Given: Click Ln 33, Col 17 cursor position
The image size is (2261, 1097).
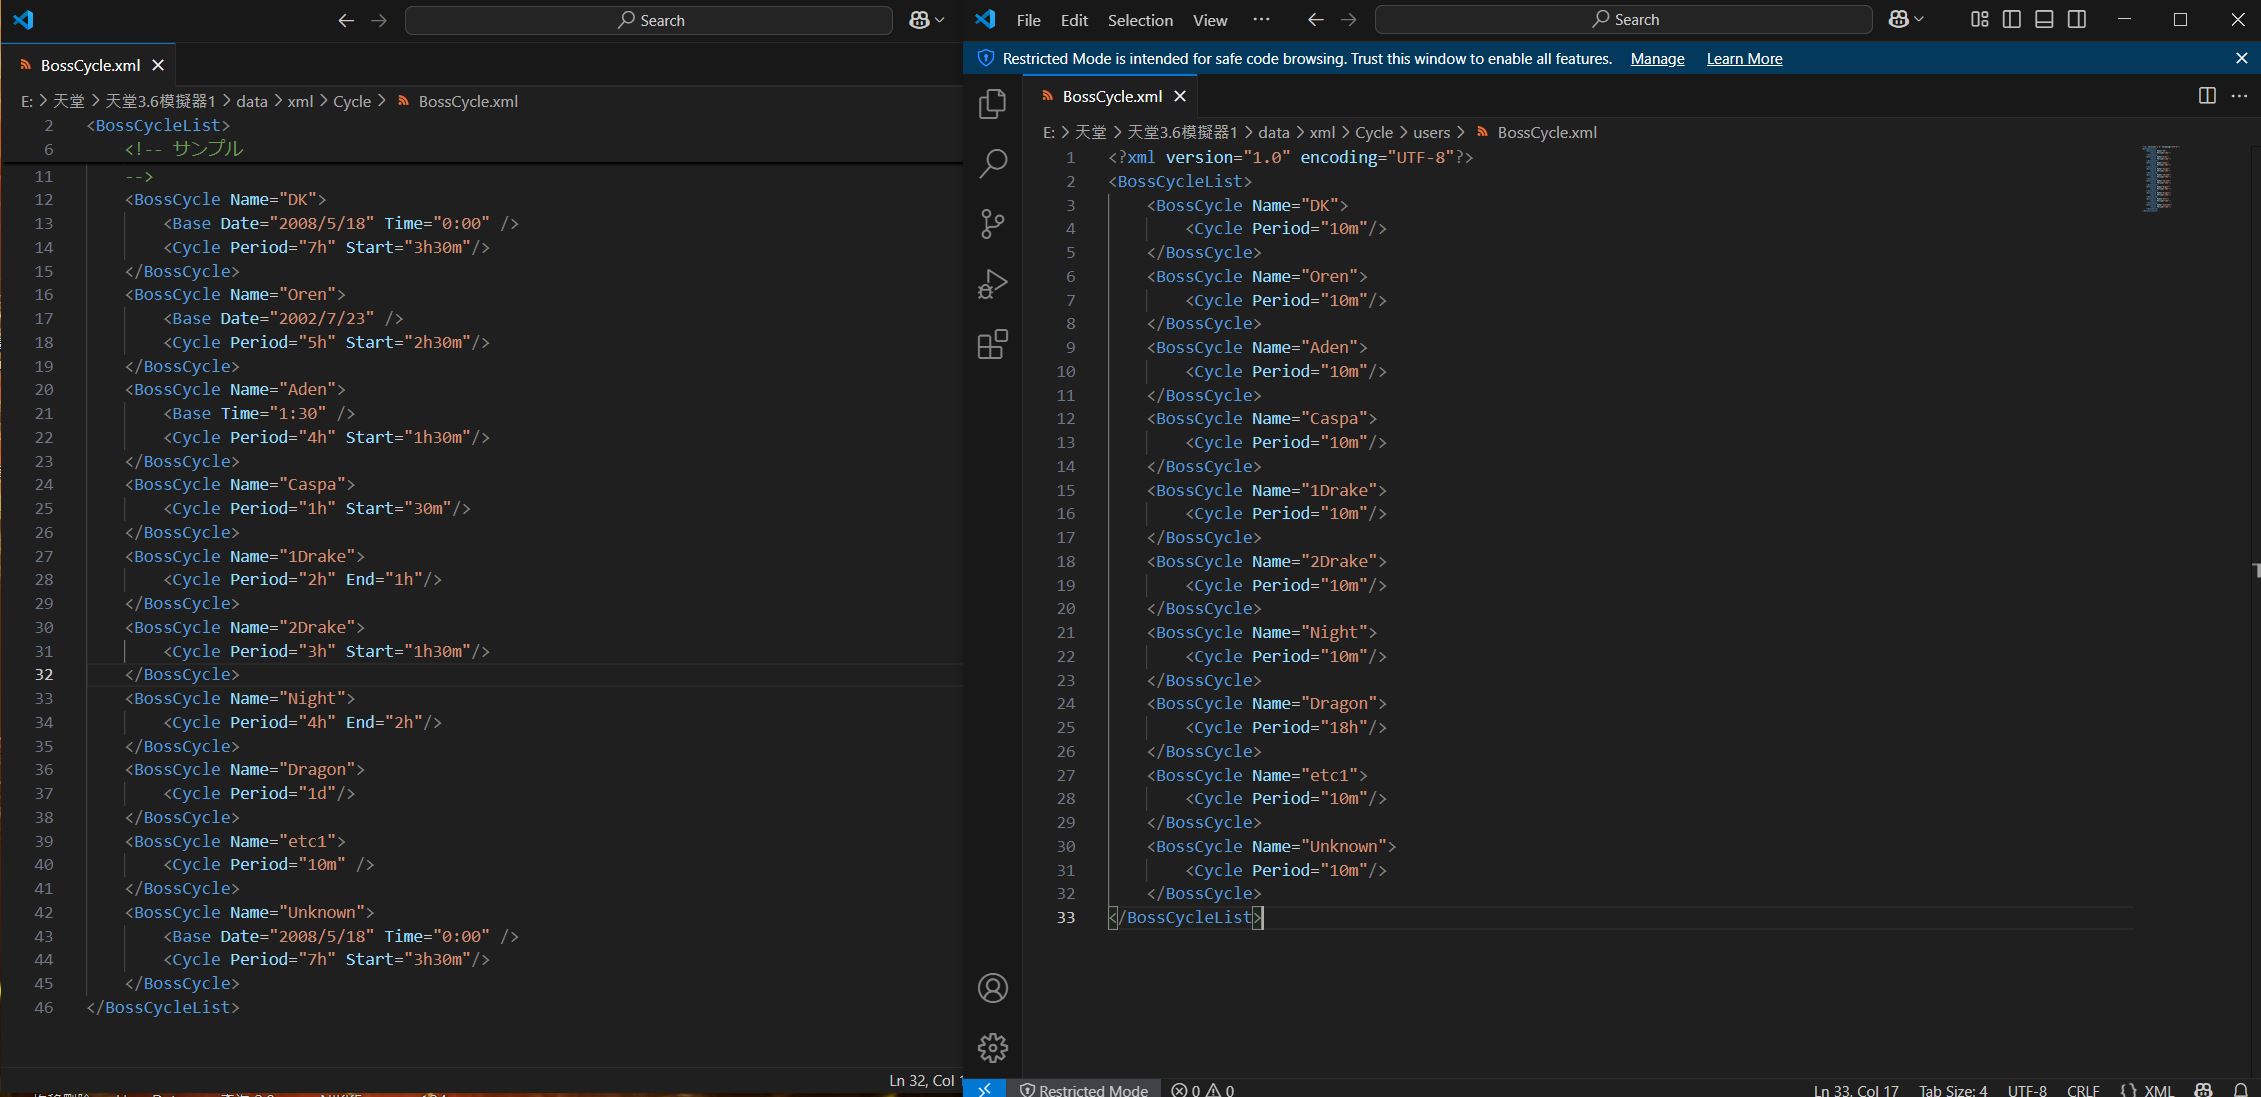Looking at the screenshot, I should coord(1856,1090).
